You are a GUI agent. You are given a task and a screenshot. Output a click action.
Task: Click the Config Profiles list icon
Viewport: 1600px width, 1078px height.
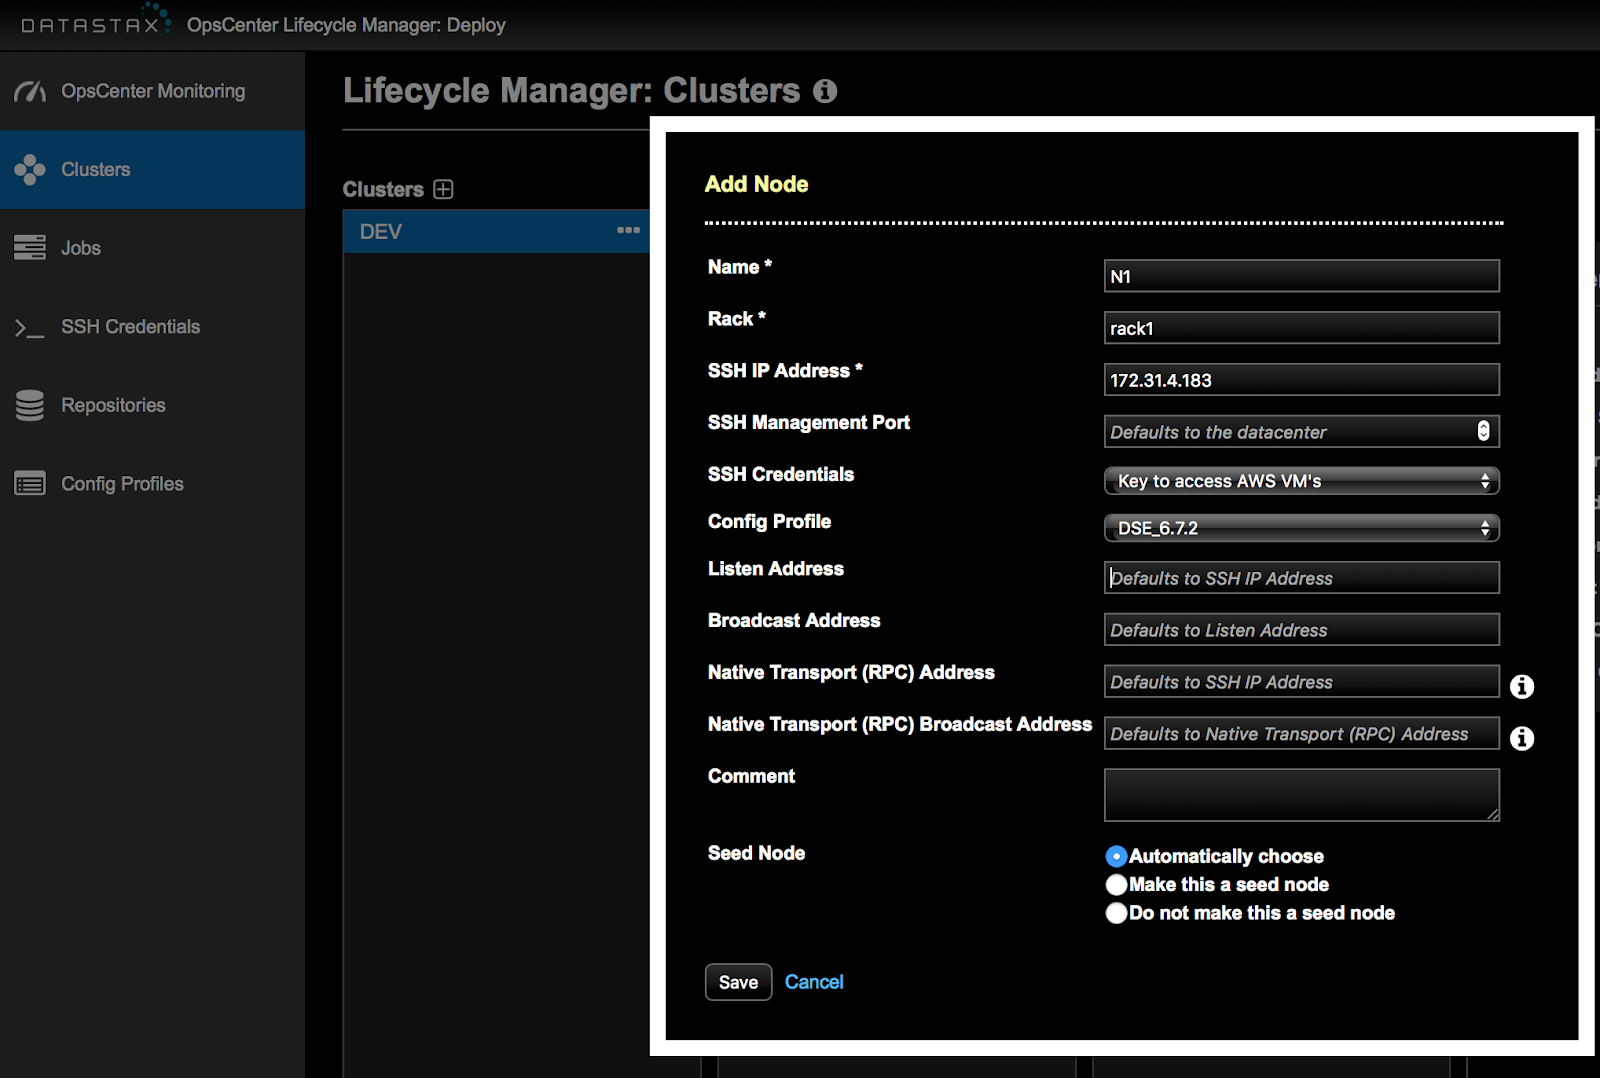pyautogui.click(x=30, y=484)
